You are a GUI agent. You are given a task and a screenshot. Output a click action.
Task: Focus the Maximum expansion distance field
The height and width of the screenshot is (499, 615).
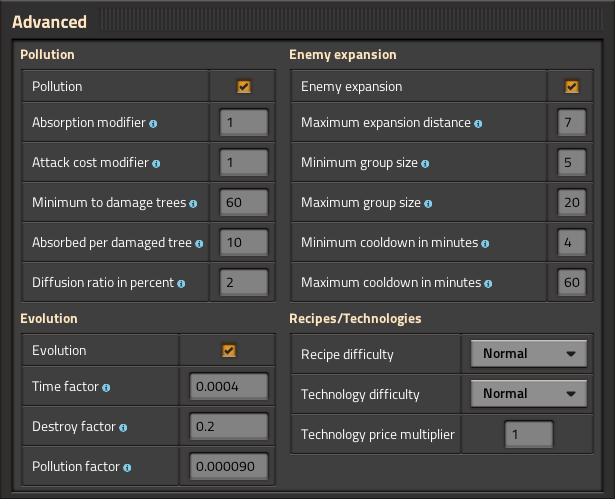(x=572, y=122)
